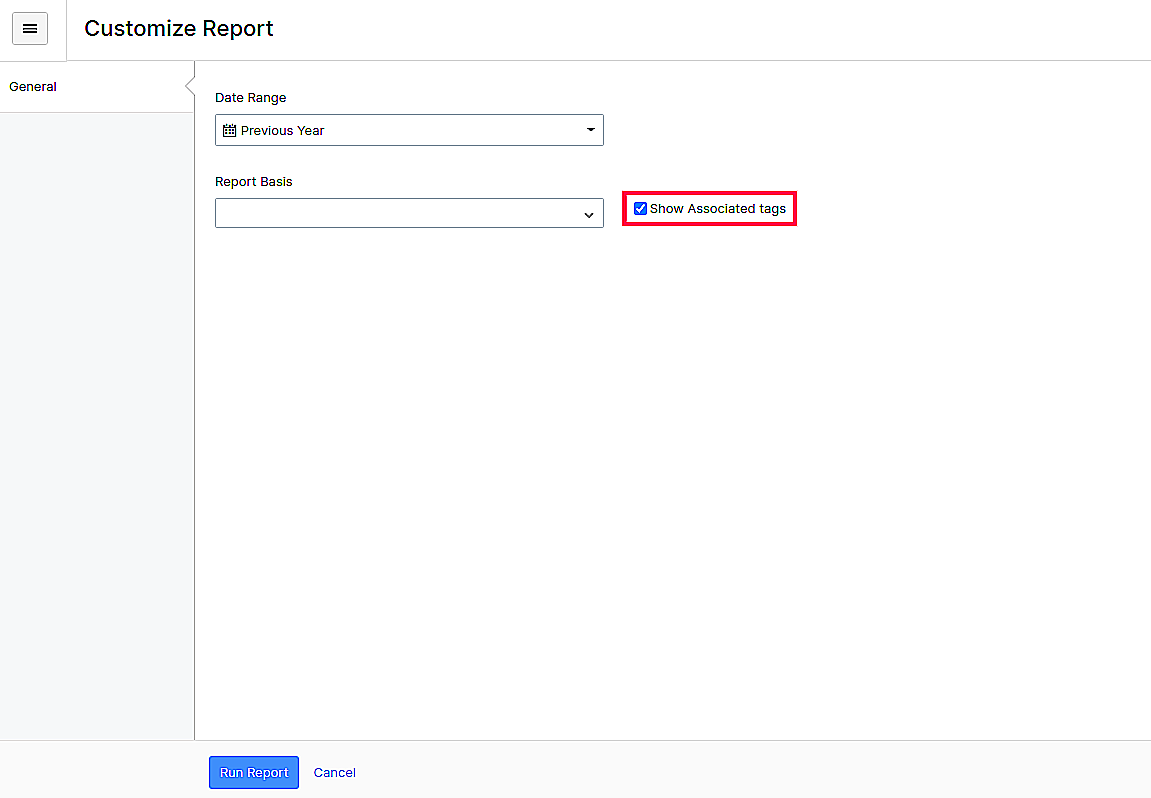This screenshot has height=798, width=1151.
Task: Select General in the left sidebar
Action: coord(32,87)
